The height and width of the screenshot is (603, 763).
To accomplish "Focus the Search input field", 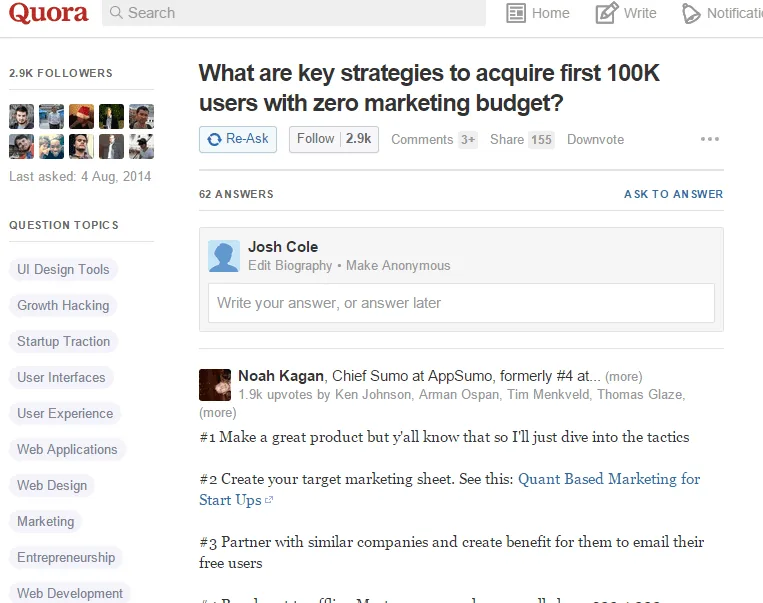I will point(294,13).
